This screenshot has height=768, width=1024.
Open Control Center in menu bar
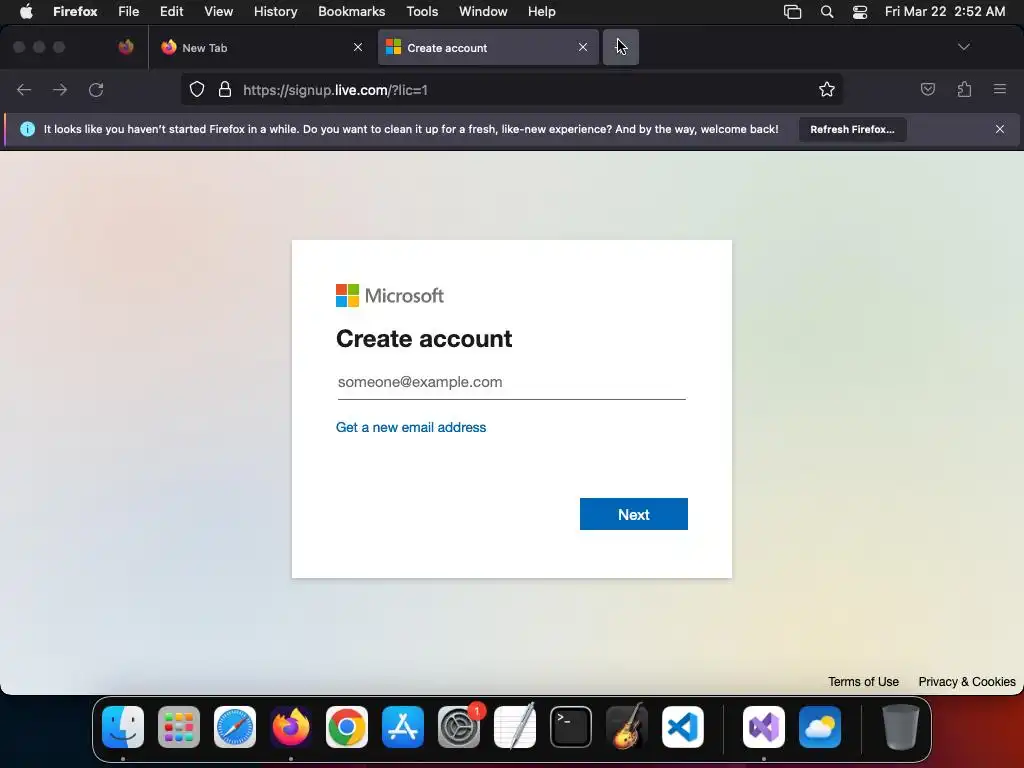(859, 12)
